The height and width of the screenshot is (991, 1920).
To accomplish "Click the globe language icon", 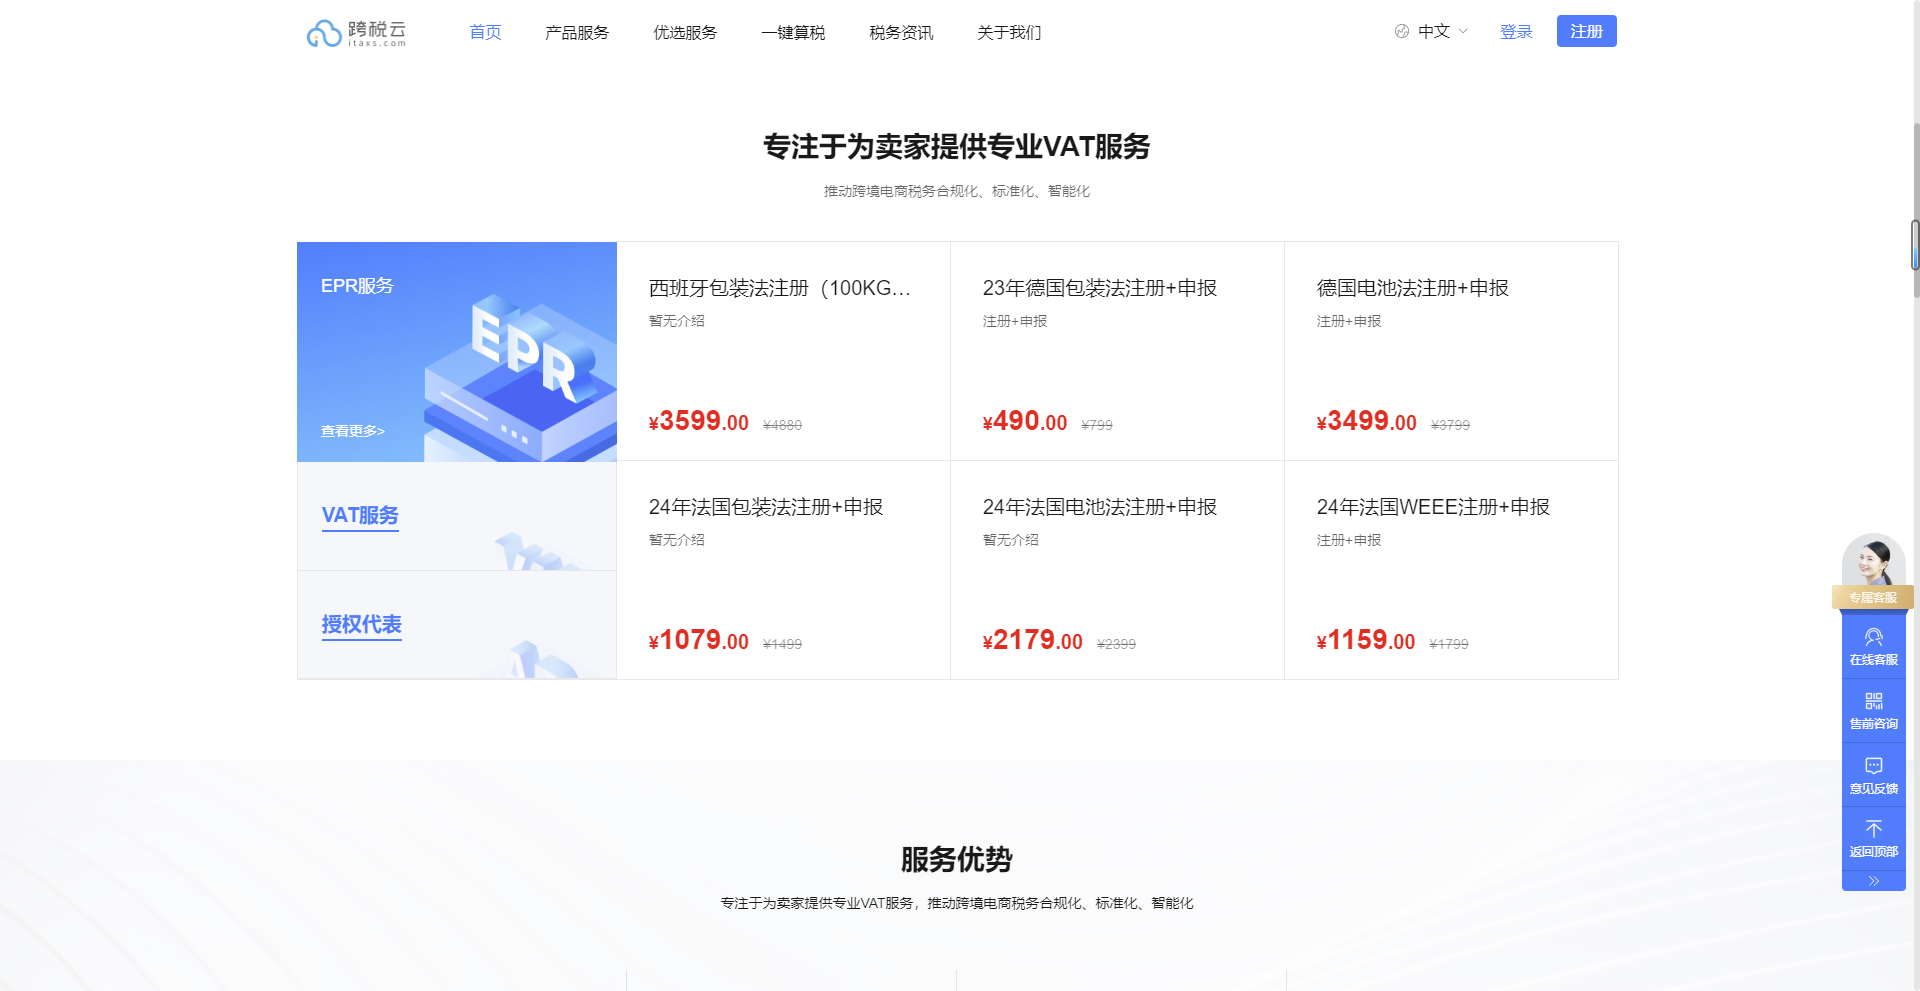I will [1402, 32].
